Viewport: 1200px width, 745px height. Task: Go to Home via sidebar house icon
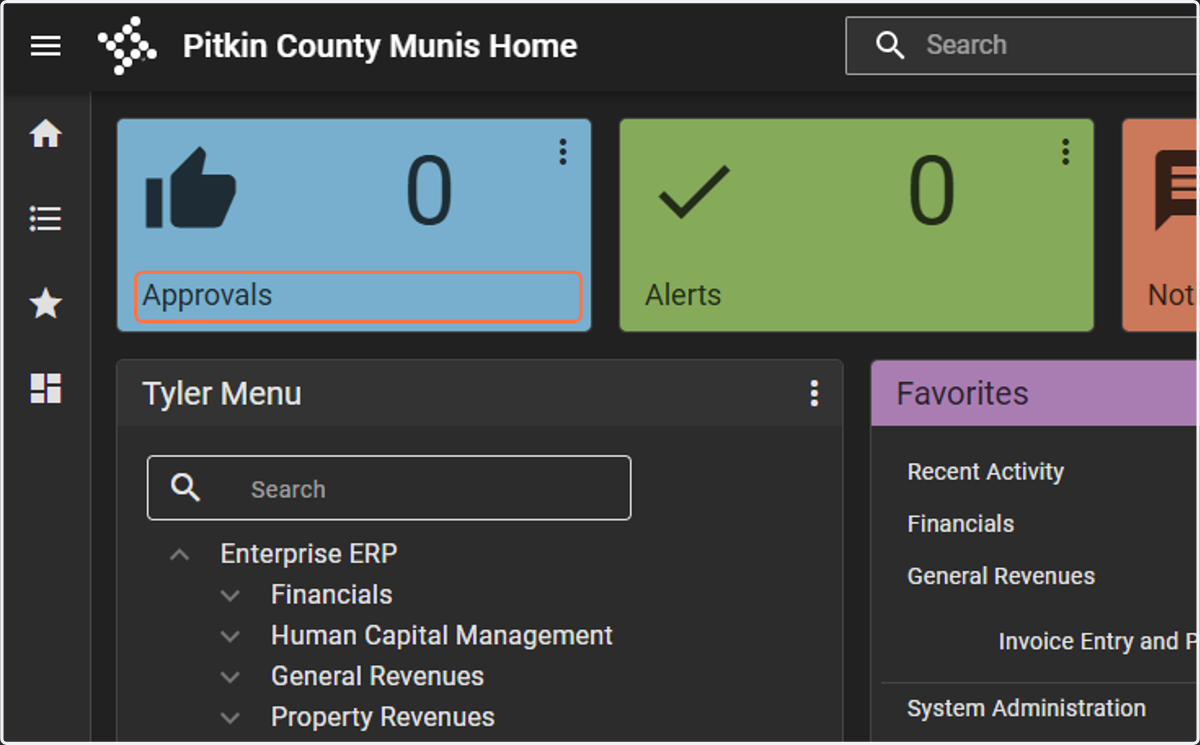coord(46,133)
